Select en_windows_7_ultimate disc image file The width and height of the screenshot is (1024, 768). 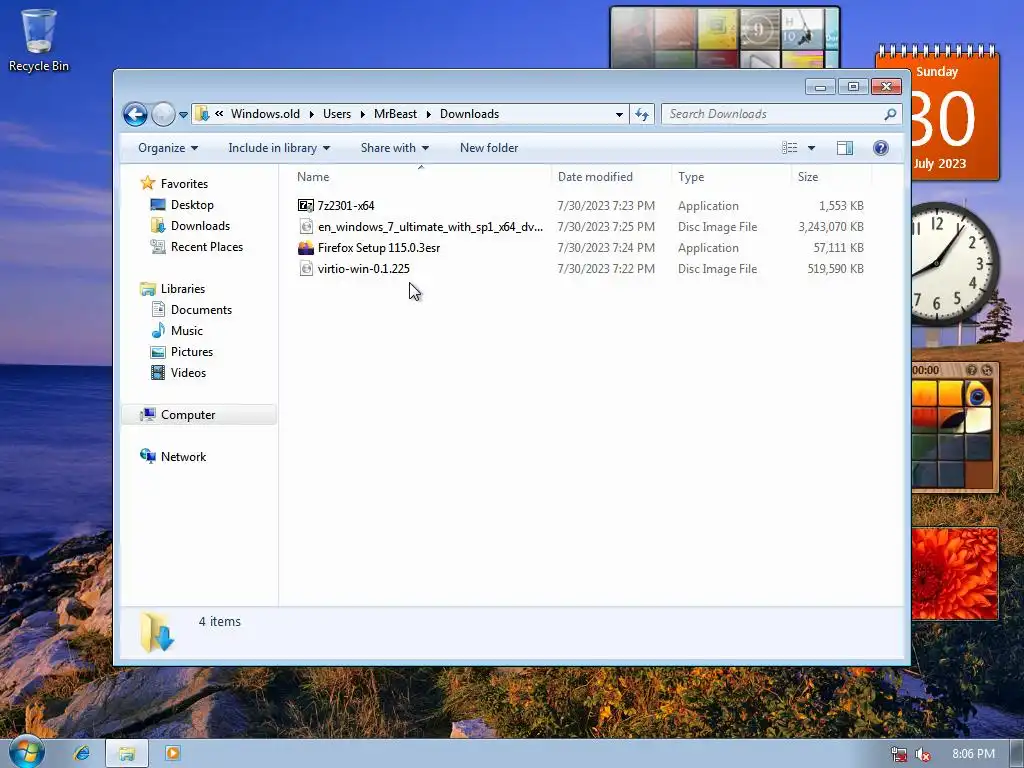click(x=430, y=227)
